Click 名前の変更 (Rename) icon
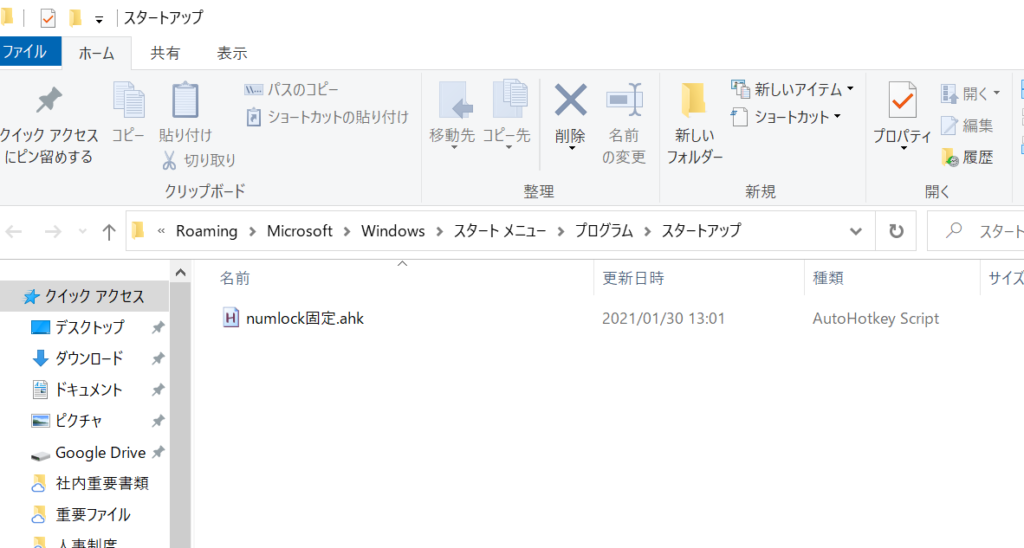Image resolution: width=1024 pixels, height=548 pixels. tap(624, 100)
